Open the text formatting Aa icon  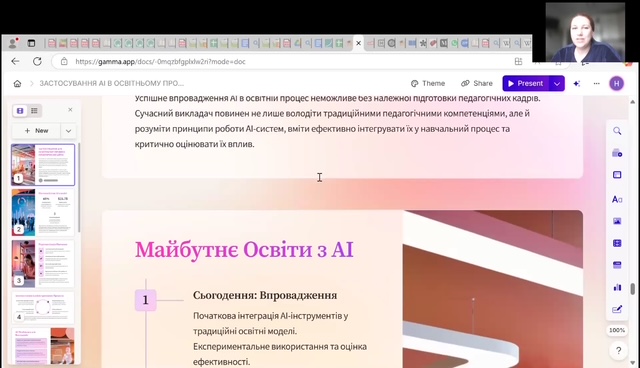[617, 200]
